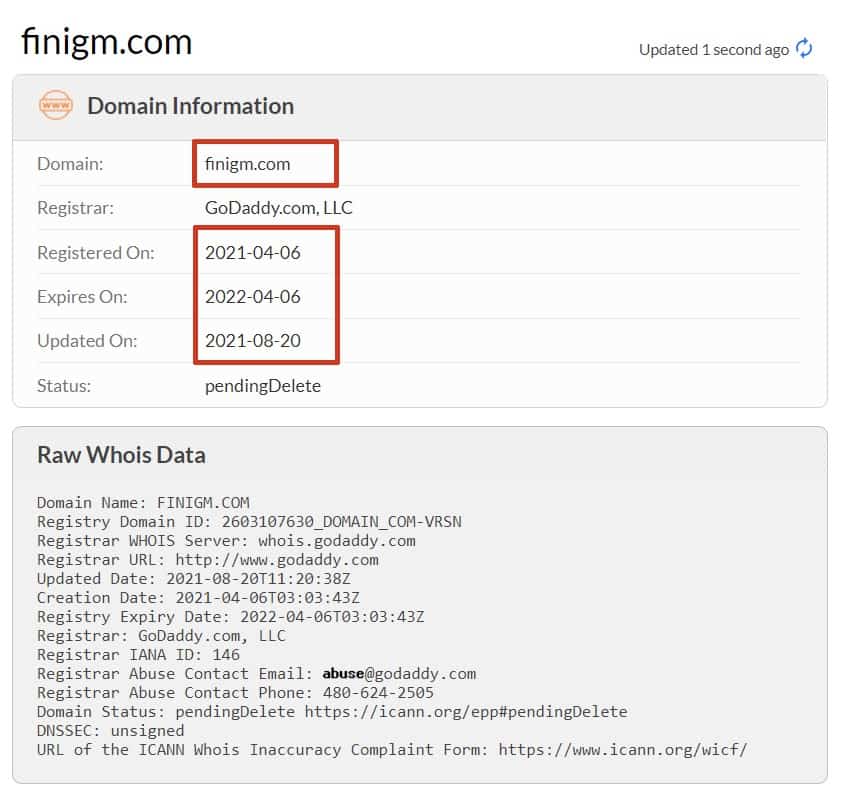Screen dimensions: 842x799
Task: Click the http://www.godaddy.com registrar URL
Action: (277, 560)
